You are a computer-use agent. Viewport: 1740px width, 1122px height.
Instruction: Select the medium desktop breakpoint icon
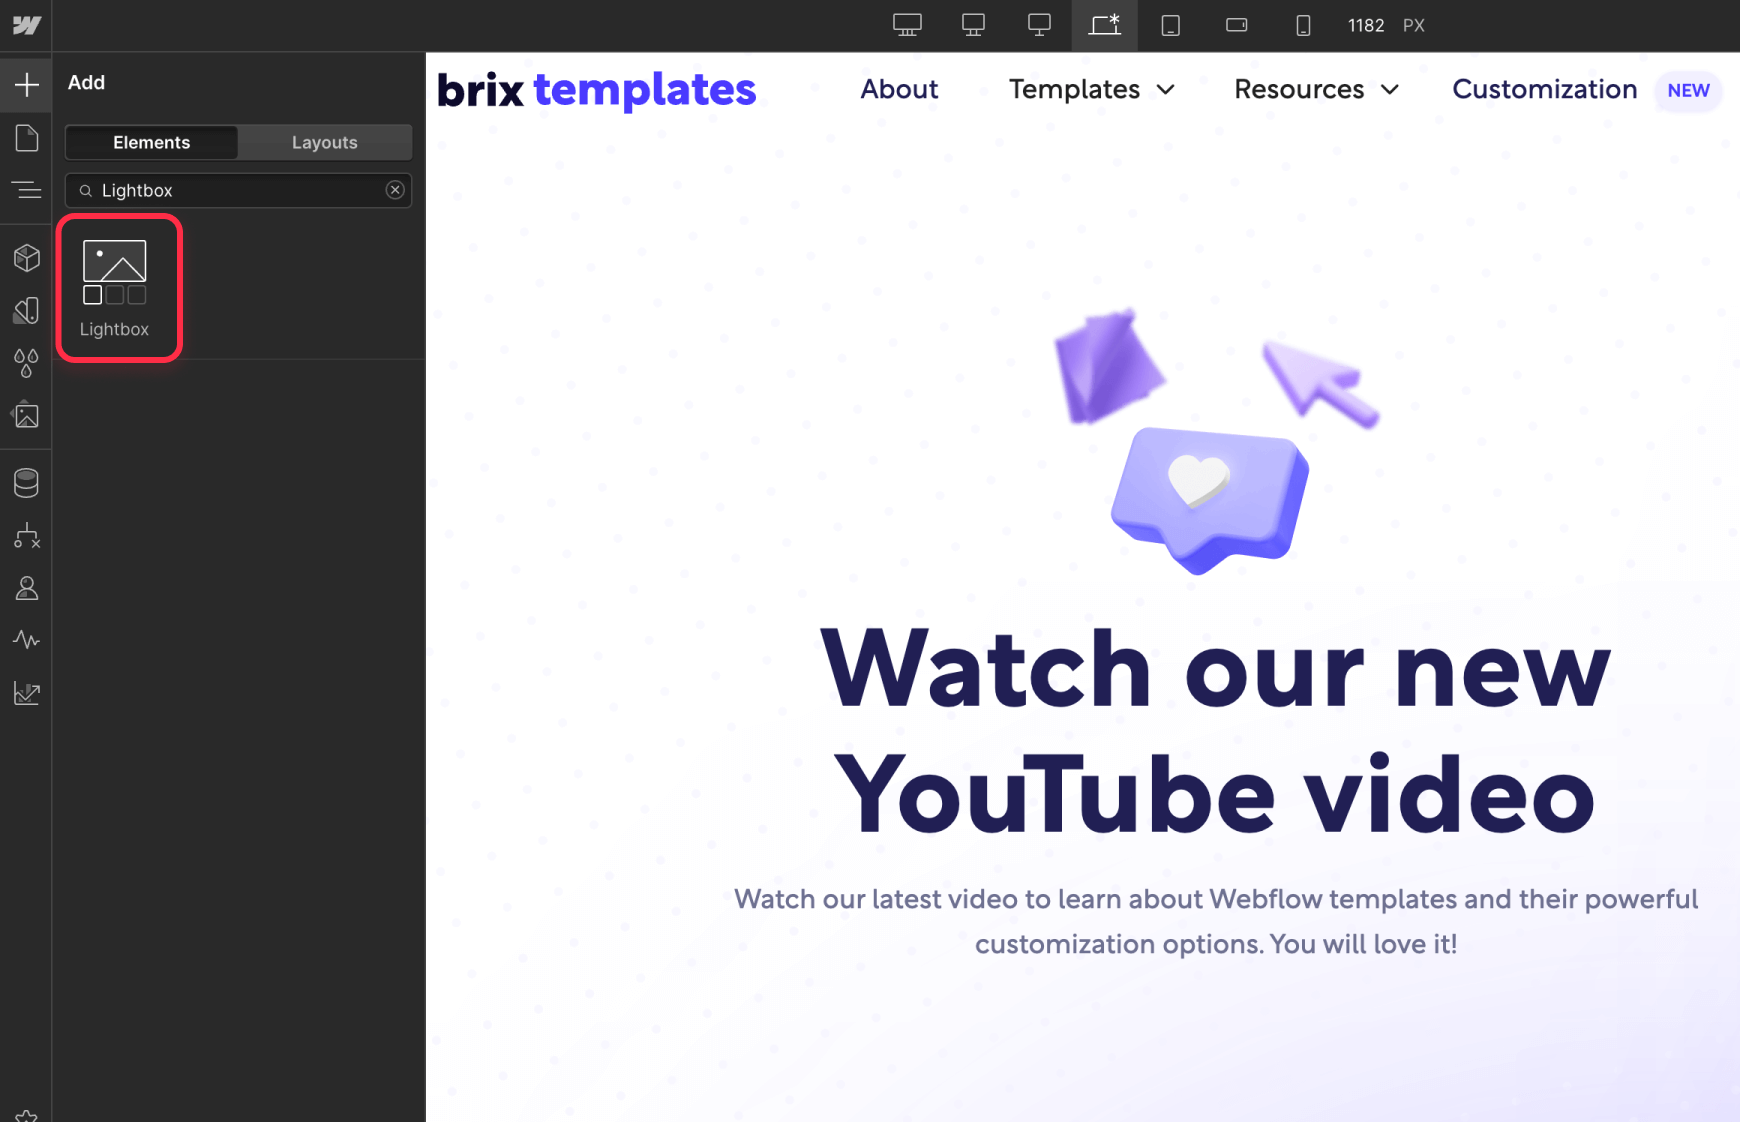click(x=1039, y=25)
